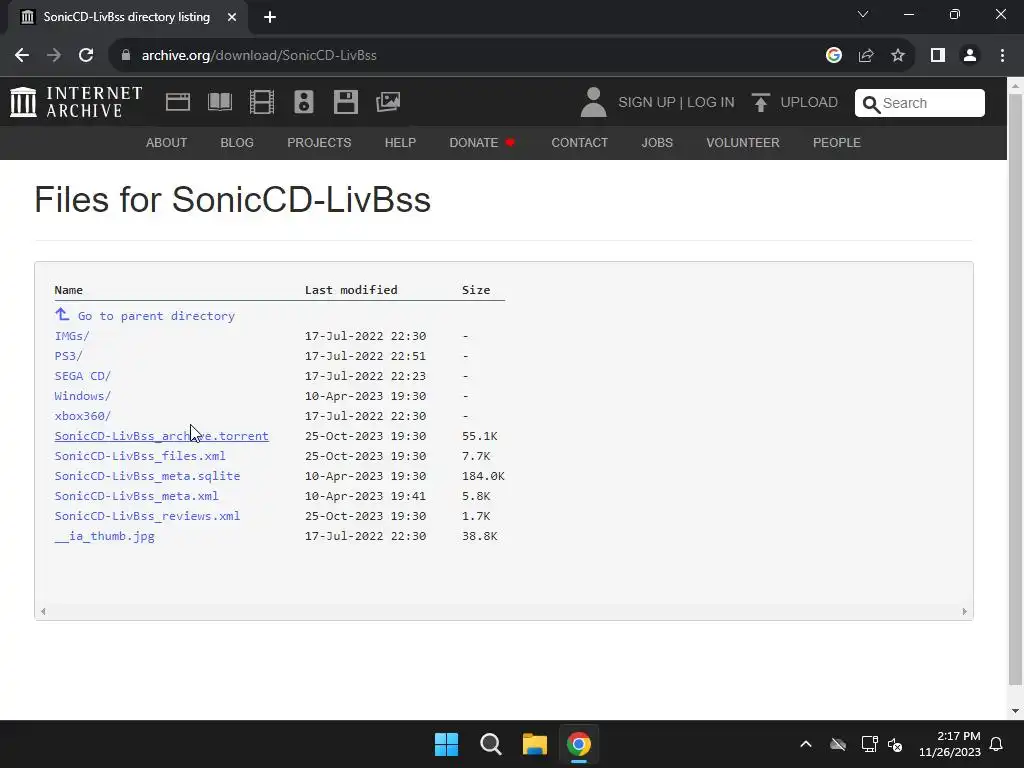1024x768 pixels.
Task: Click the taskbar clock and date
Action: tap(950, 744)
